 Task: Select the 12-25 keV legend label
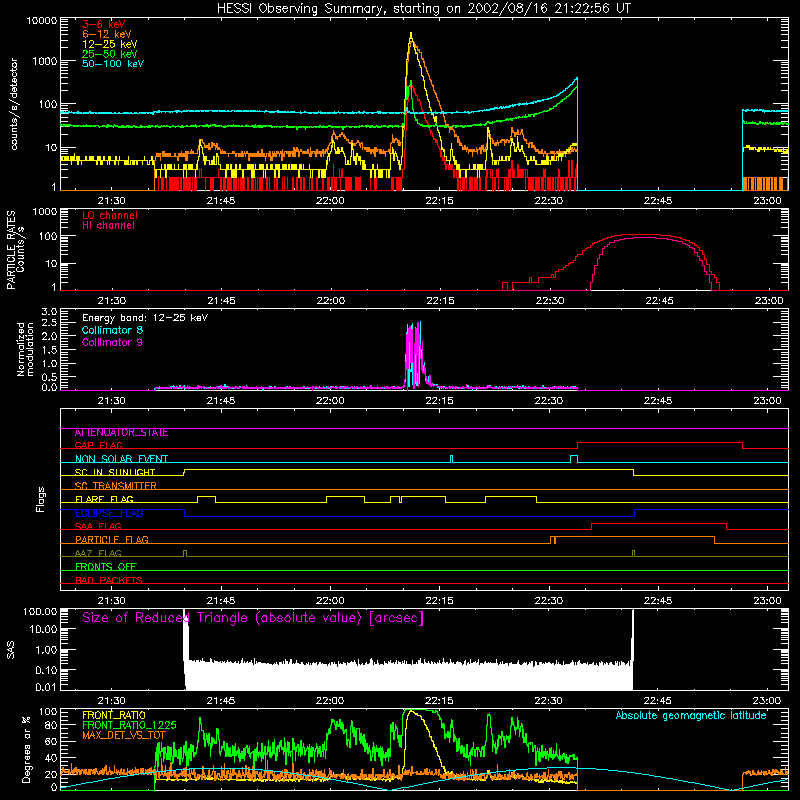click(x=110, y=44)
